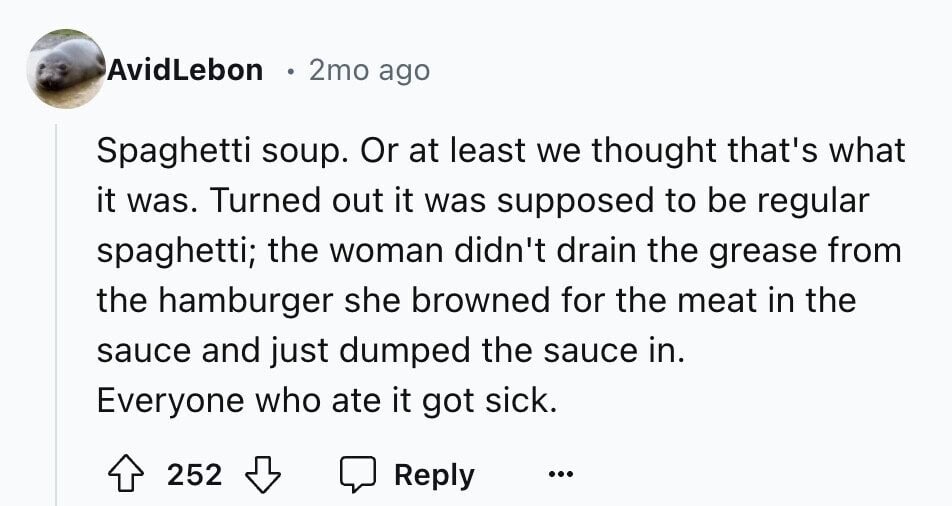Click the phrase "just dumped the sauce in"
The height and width of the screenshot is (506, 952).
pyautogui.click(x=475, y=350)
